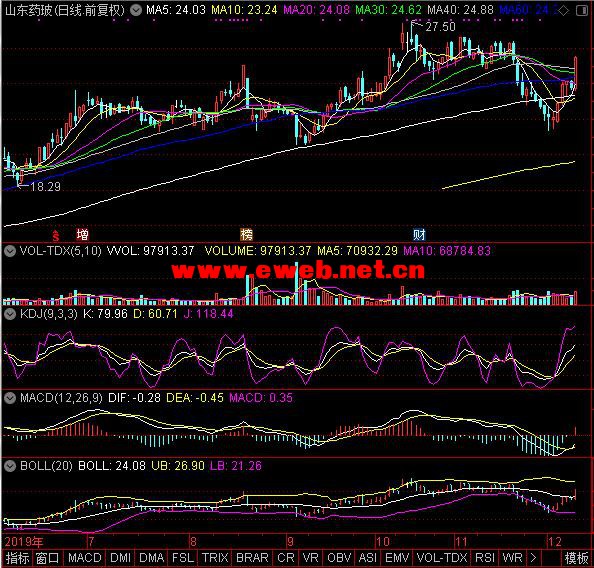Switch to the VR indicator tab
Viewport: 594px width, 568px height.
point(310,558)
